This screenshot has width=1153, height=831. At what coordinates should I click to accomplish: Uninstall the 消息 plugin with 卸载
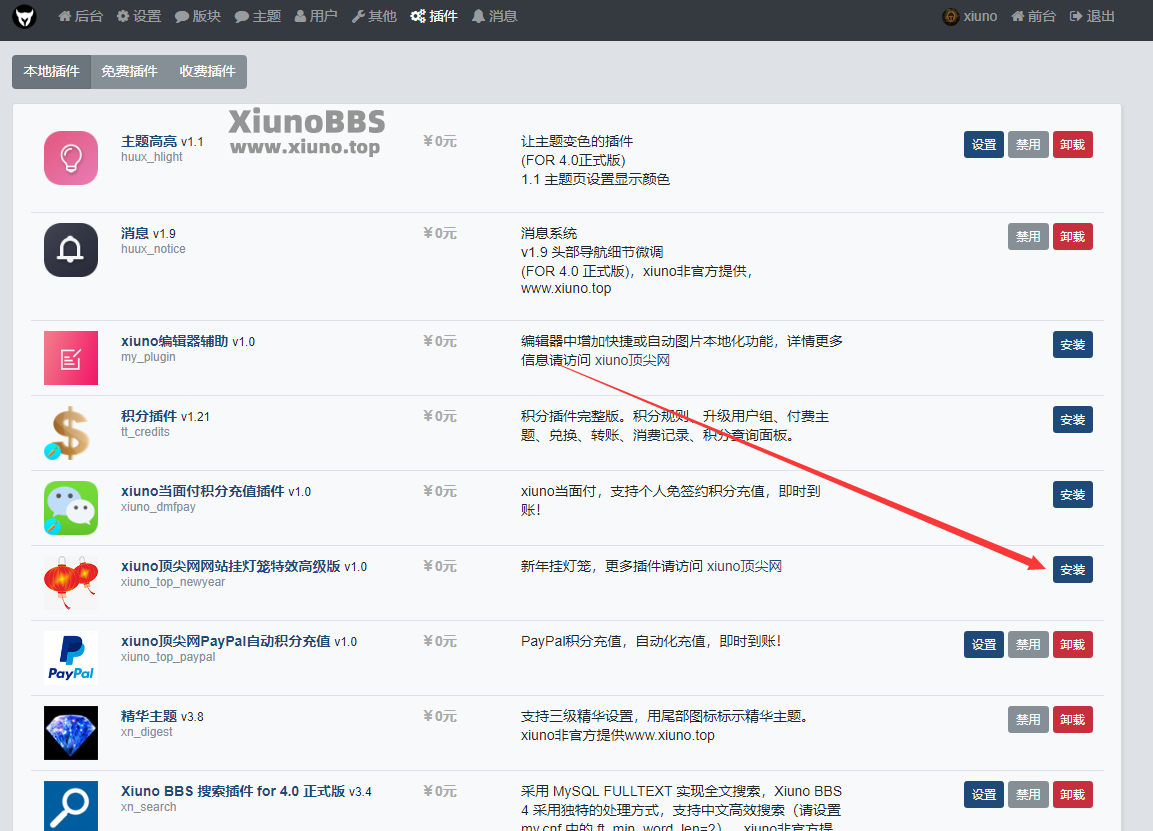[x=1073, y=237]
